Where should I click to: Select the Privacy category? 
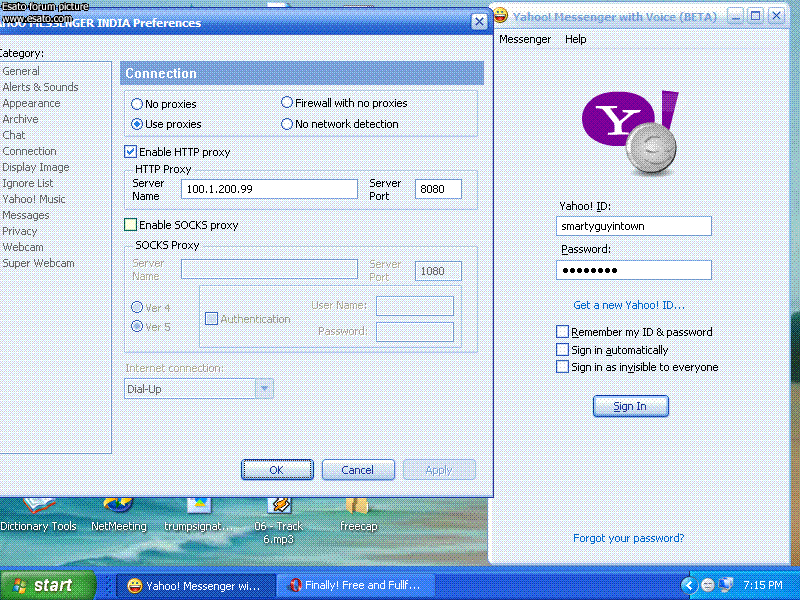pos(20,231)
